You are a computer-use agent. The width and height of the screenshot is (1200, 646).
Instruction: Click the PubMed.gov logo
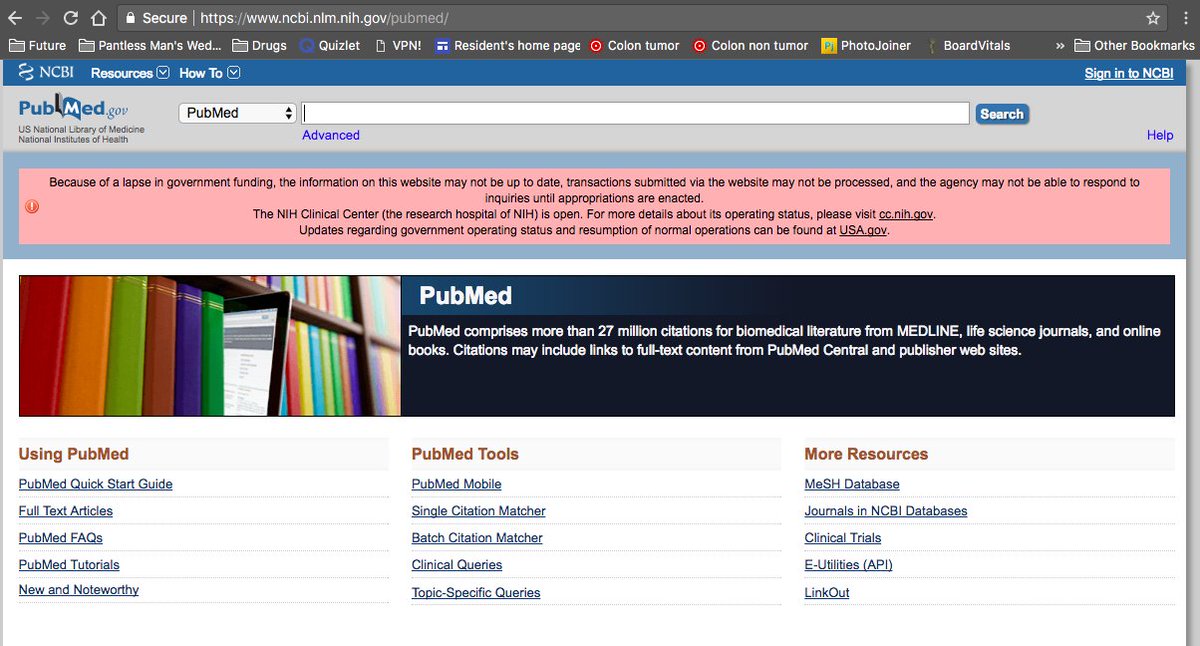73,108
